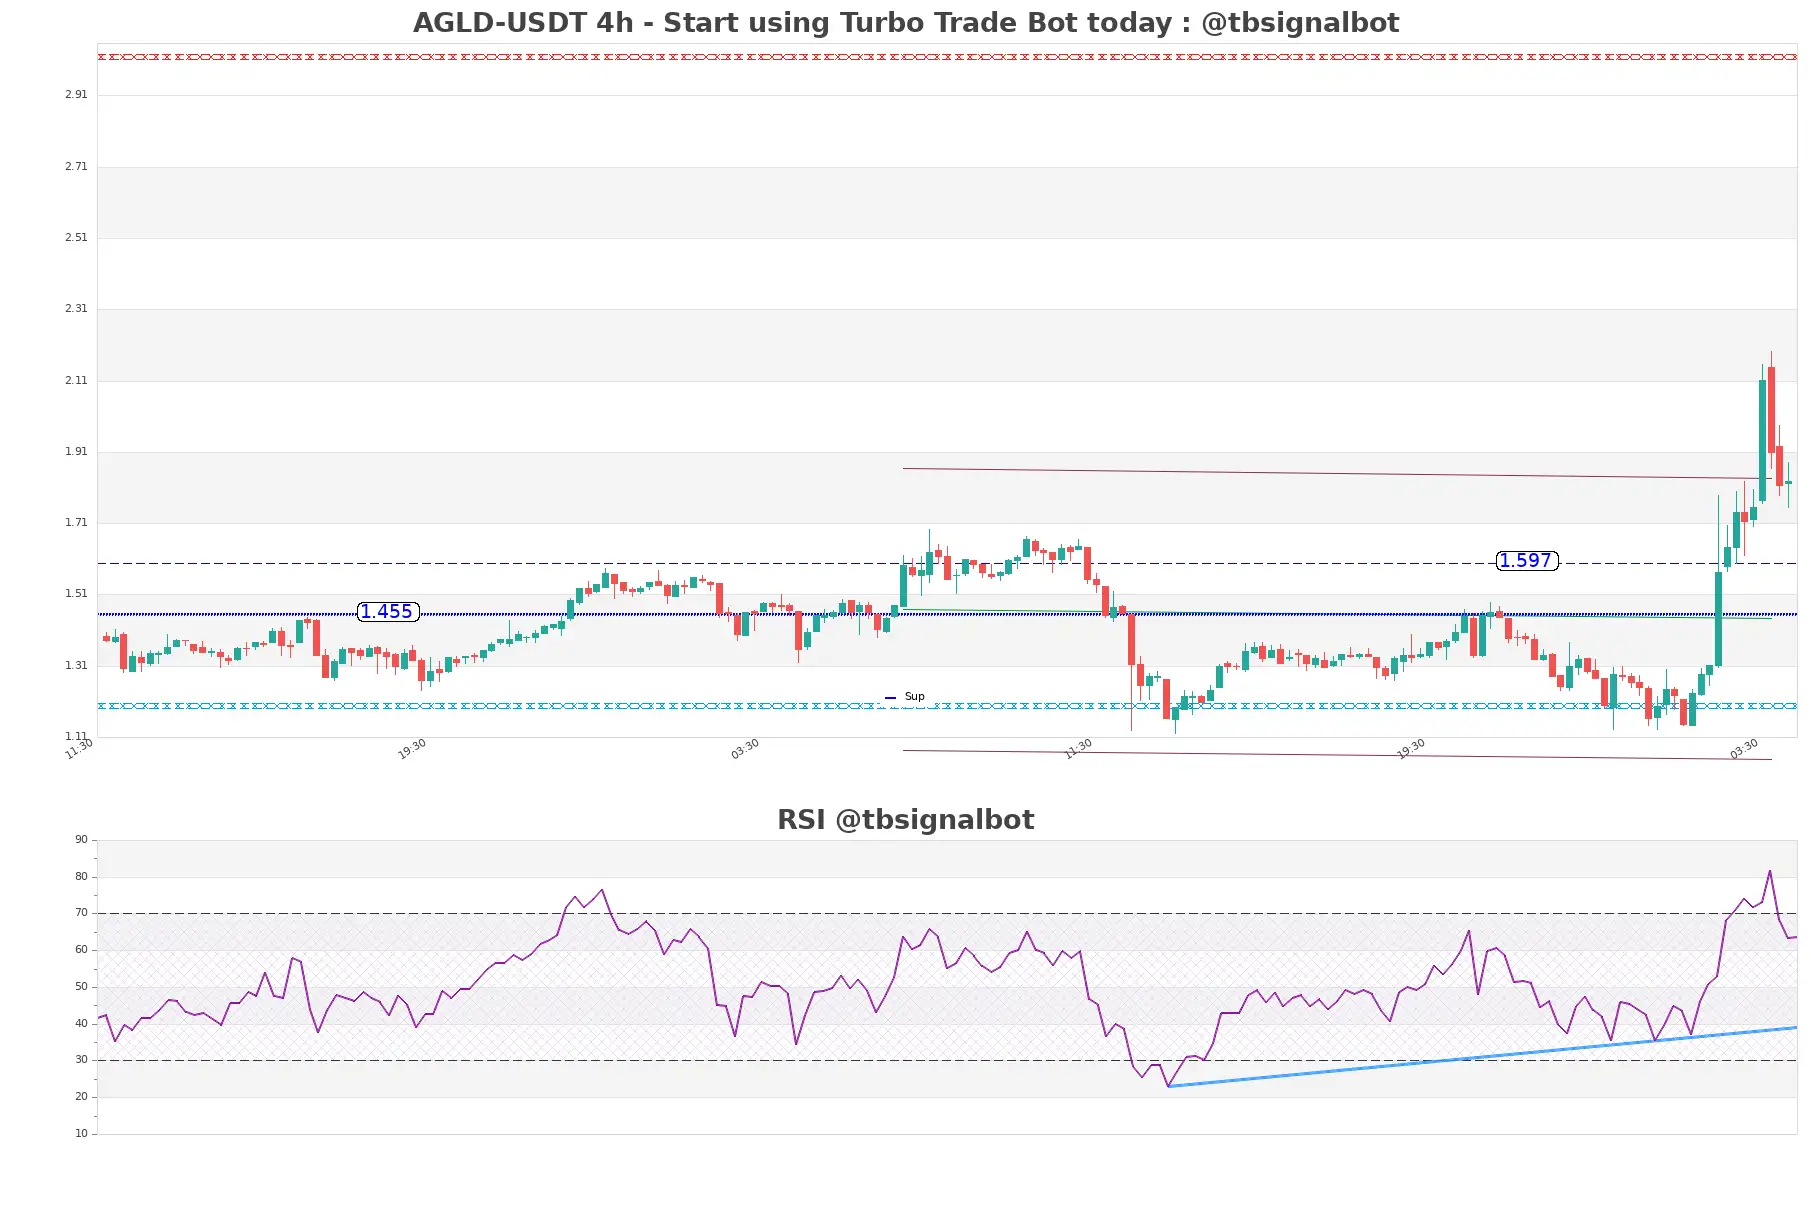Click the RSI 50 axis label
The width and height of the screenshot is (1811, 1208).
click(81, 987)
